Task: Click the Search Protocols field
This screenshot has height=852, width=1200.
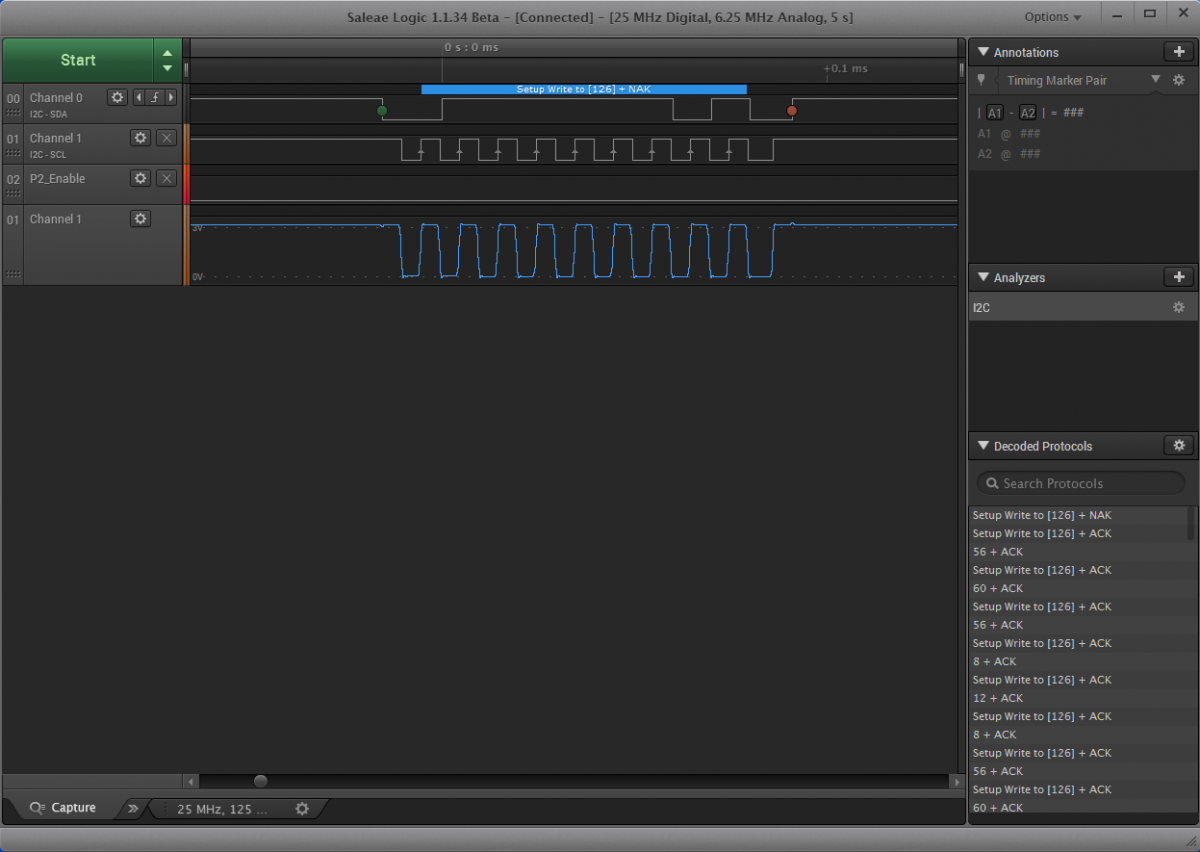Action: tap(1081, 483)
